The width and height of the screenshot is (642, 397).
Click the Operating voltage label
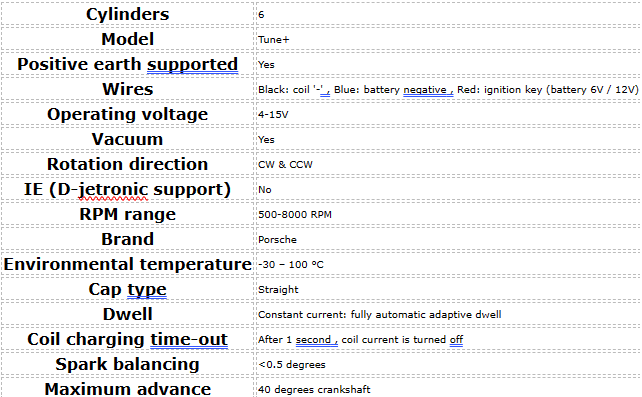click(127, 114)
